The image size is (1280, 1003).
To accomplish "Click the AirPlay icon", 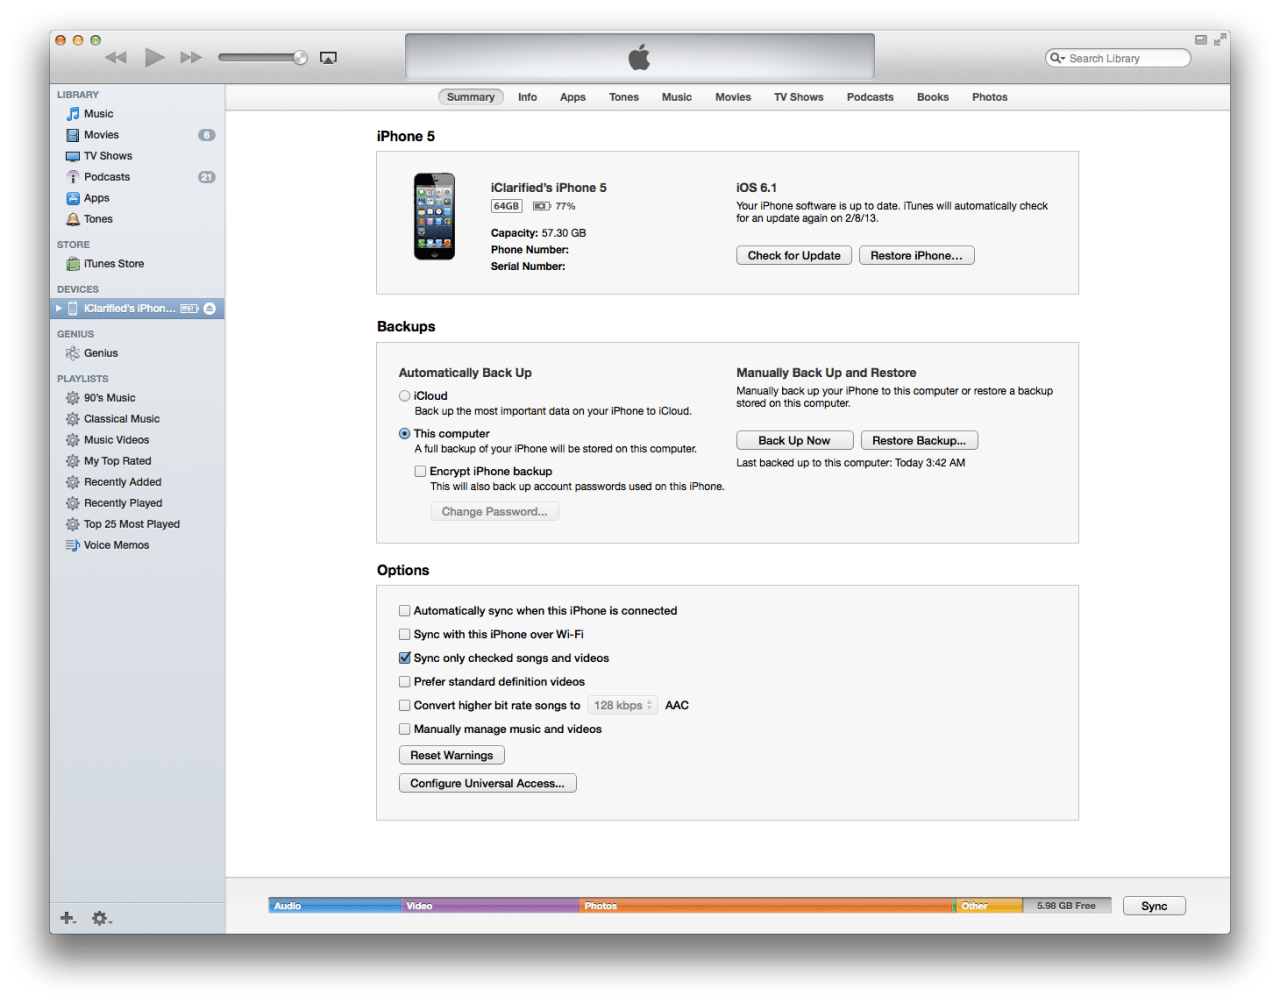I will (328, 58).
